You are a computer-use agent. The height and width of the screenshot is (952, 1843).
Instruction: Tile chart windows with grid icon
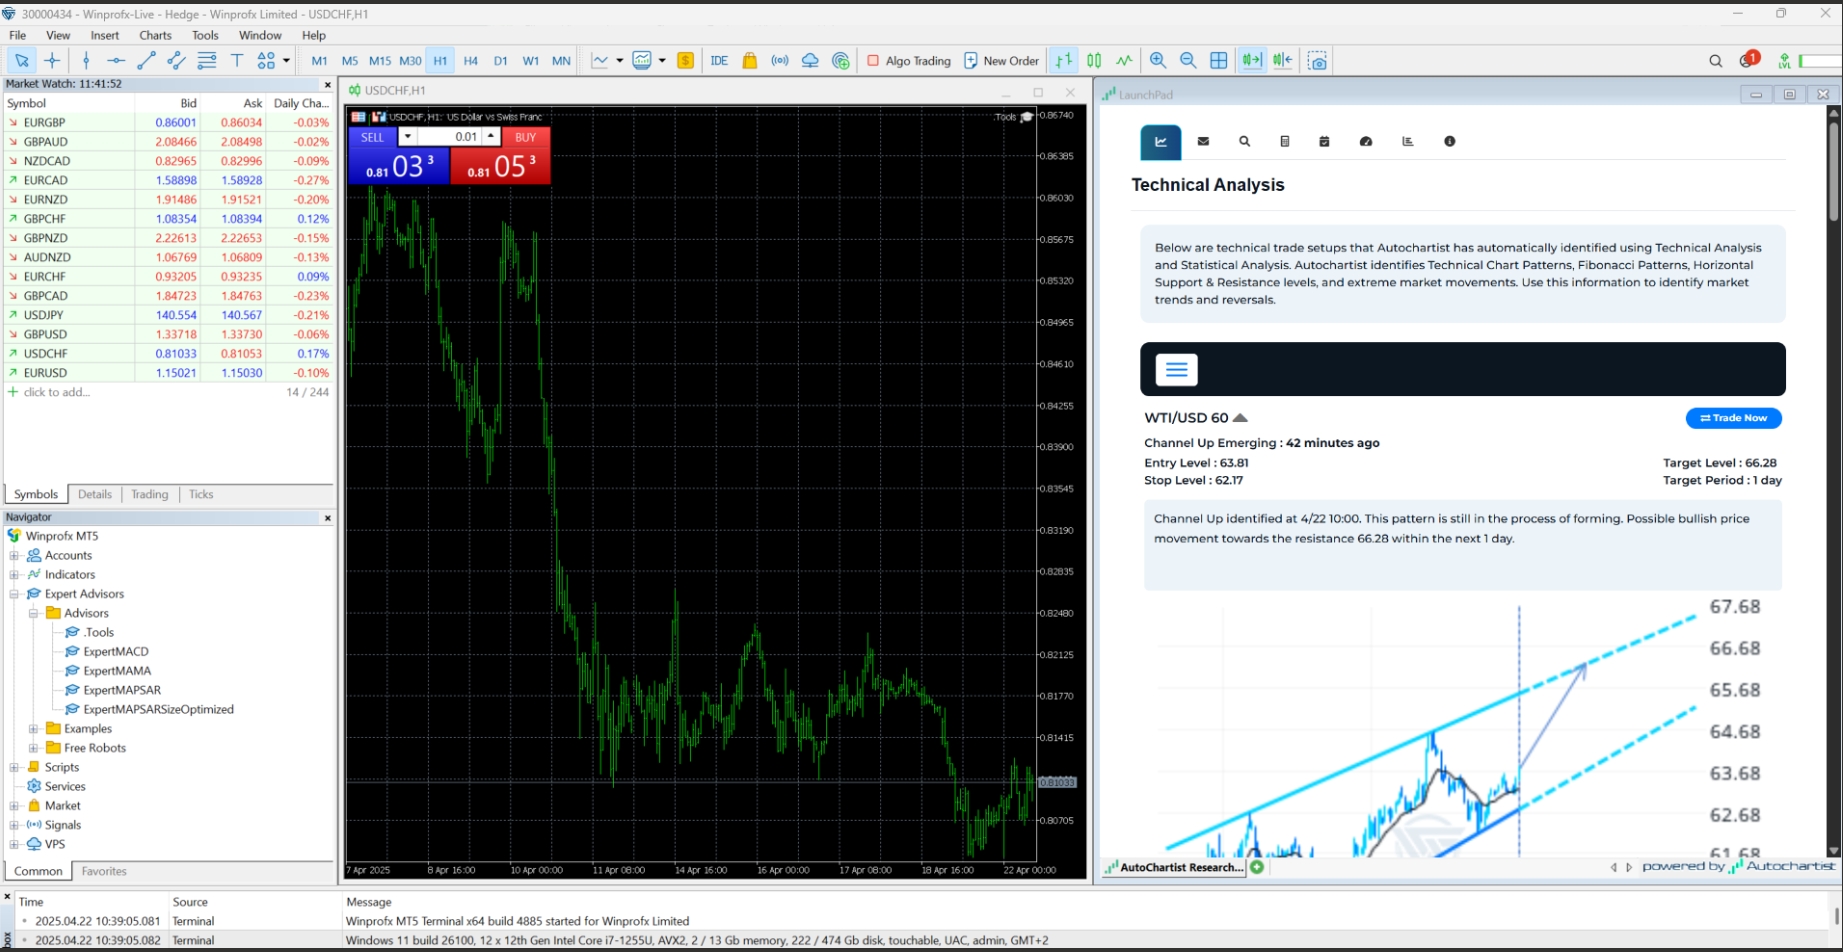point(1218,61)
